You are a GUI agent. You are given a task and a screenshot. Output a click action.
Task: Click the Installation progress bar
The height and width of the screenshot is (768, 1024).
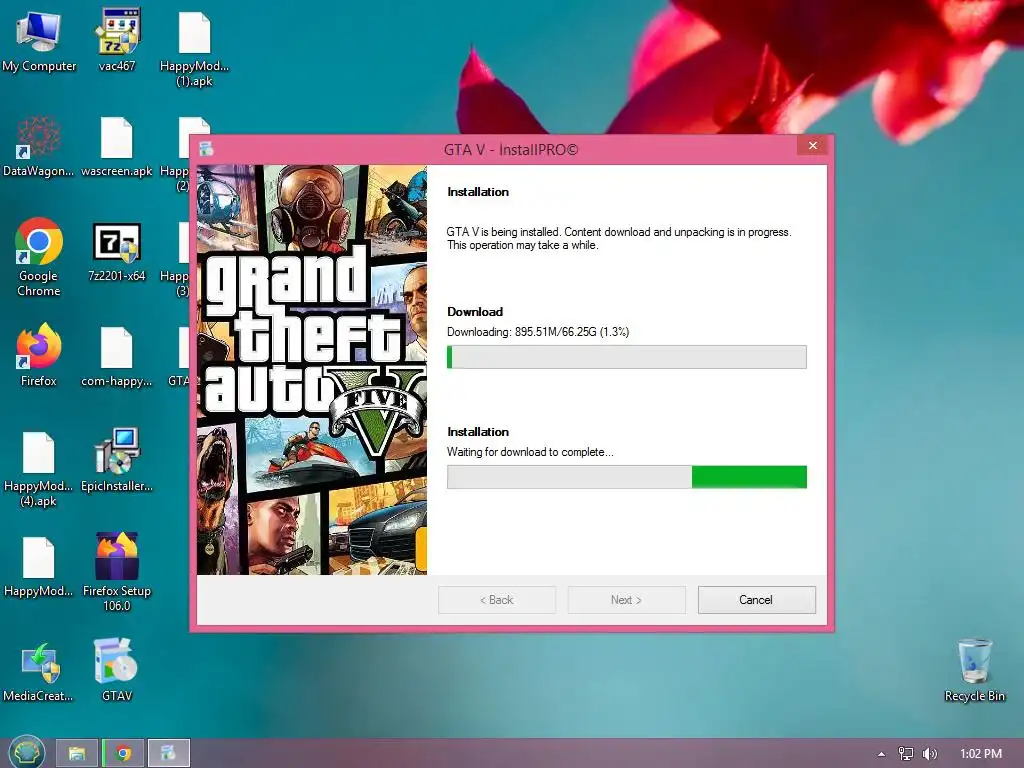point(626,477)
